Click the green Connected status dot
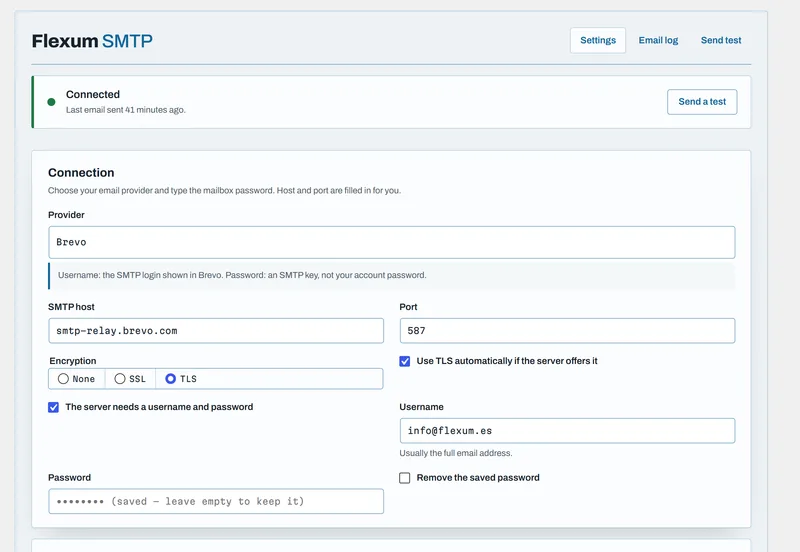The image size is (800, 552). [51, 102]
